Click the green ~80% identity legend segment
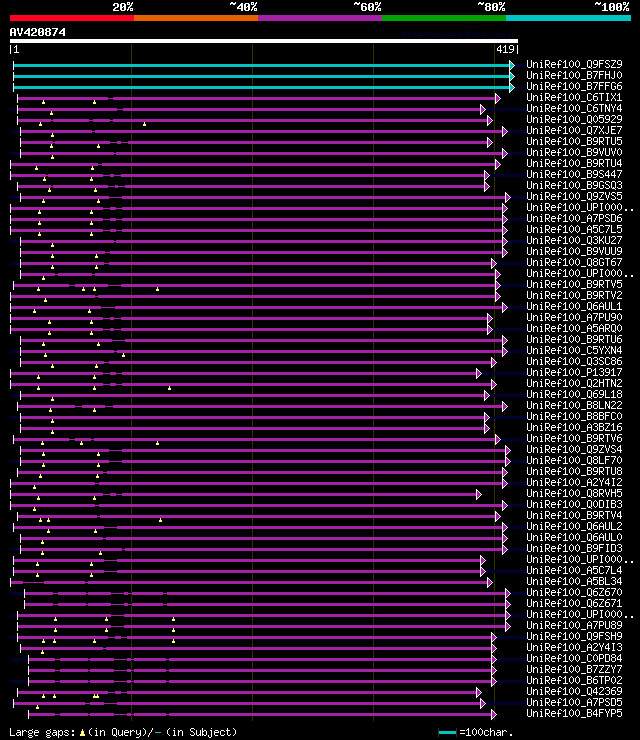The height and width of the screenshot is (740, 640). tap(444, 18)
